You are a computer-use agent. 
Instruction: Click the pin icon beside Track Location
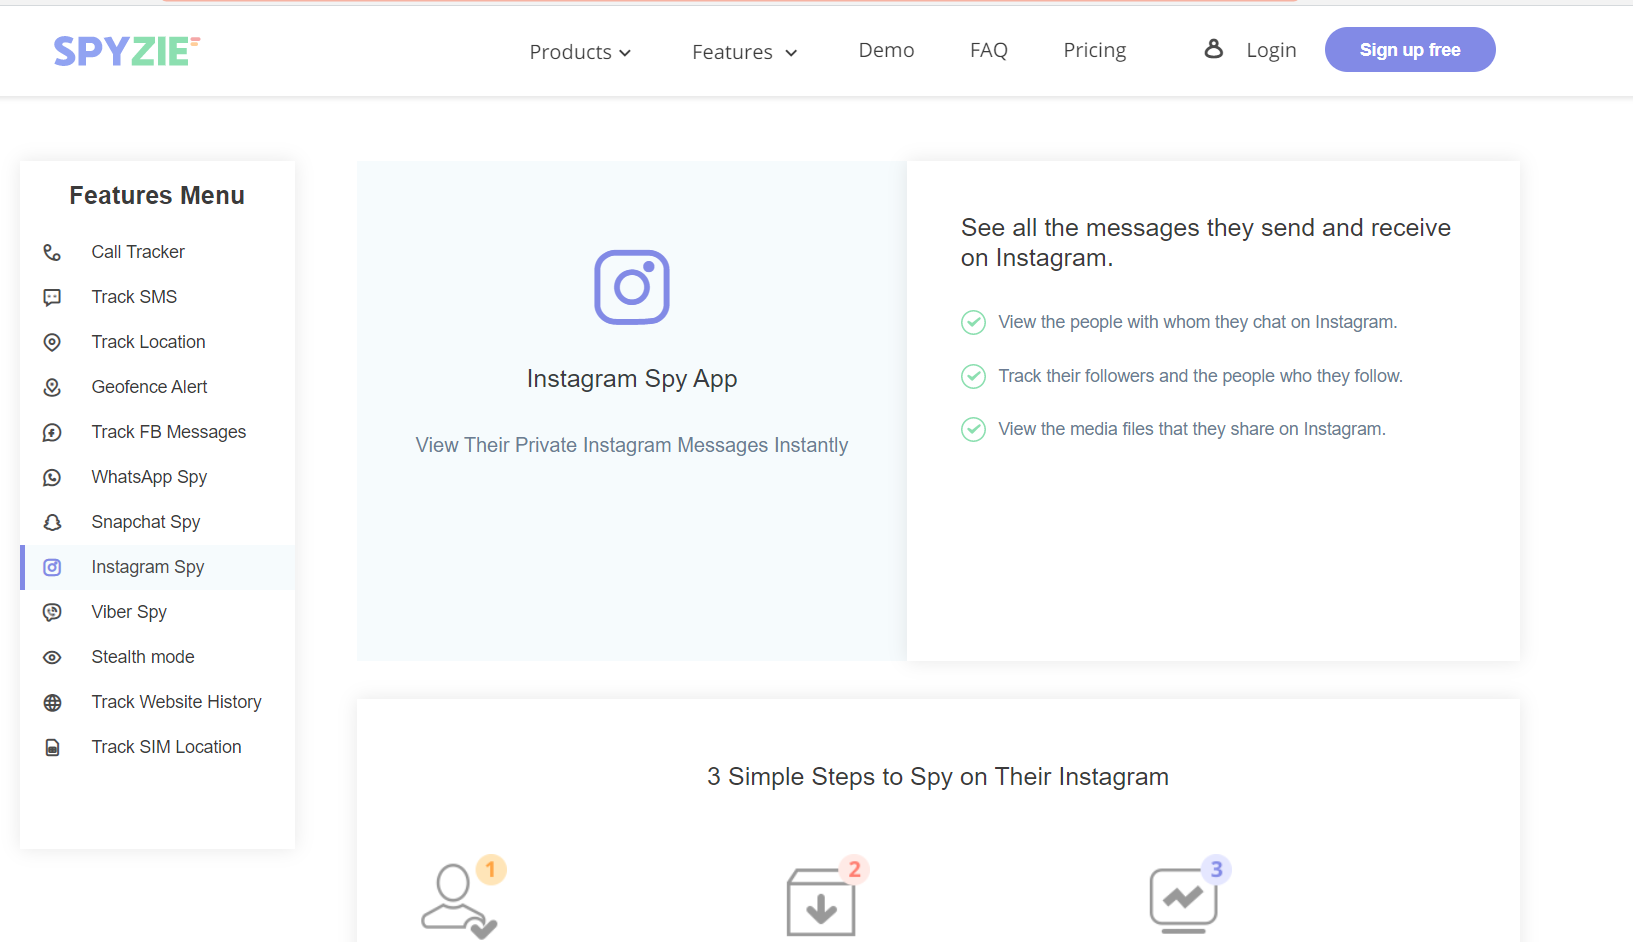[x=52, y=342]
